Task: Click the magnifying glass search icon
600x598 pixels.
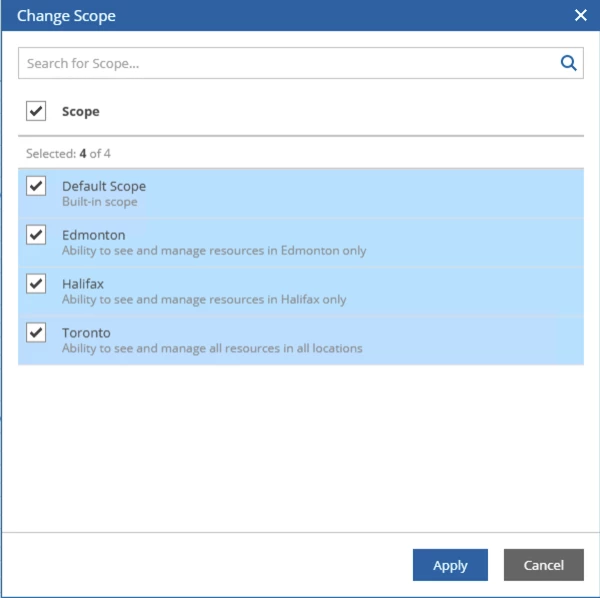Action: click(568, 63)
